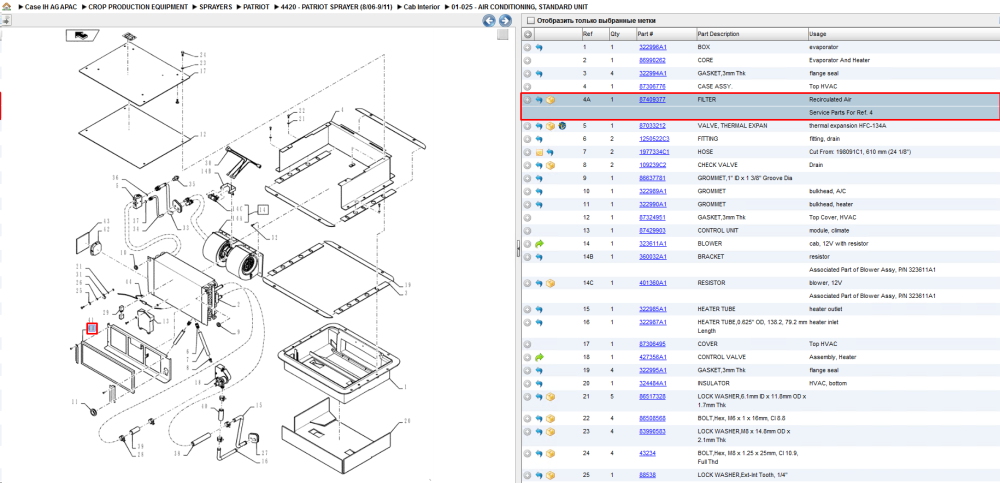Open part number 401360A1 link
Screen dimensions: 1000x483
coord(652,283)
